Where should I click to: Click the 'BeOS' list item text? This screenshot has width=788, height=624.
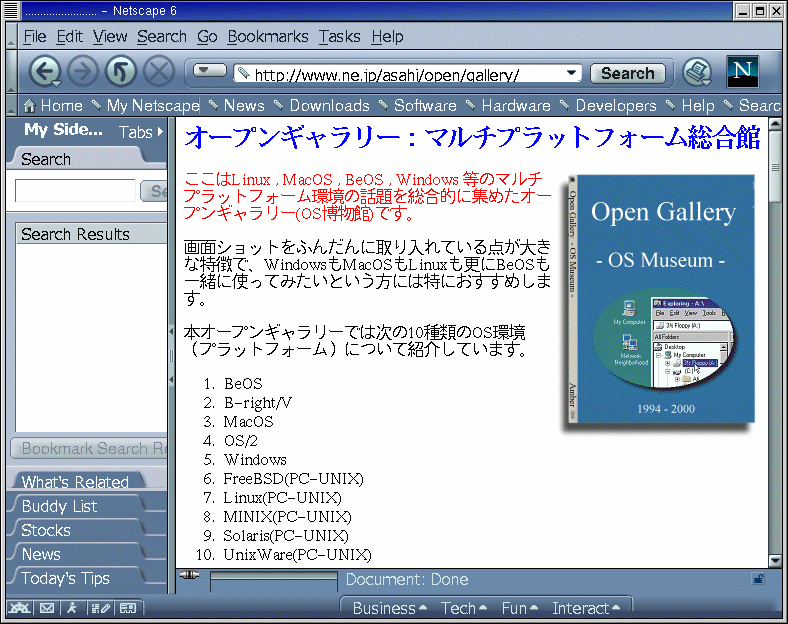[243, 383]
